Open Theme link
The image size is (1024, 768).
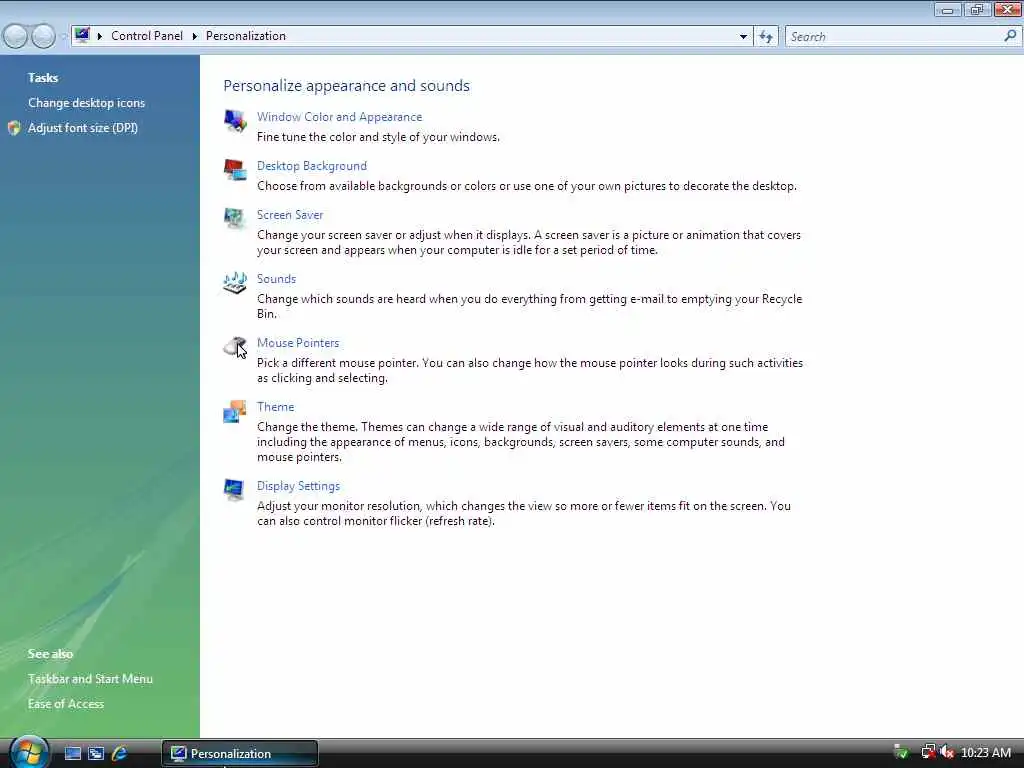[x=276, y=407]
